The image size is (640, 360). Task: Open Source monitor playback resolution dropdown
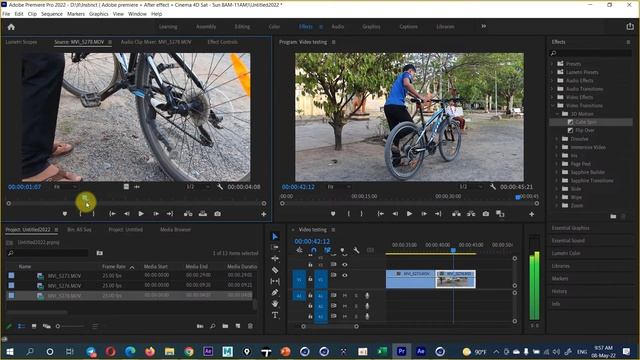(198, 187)
